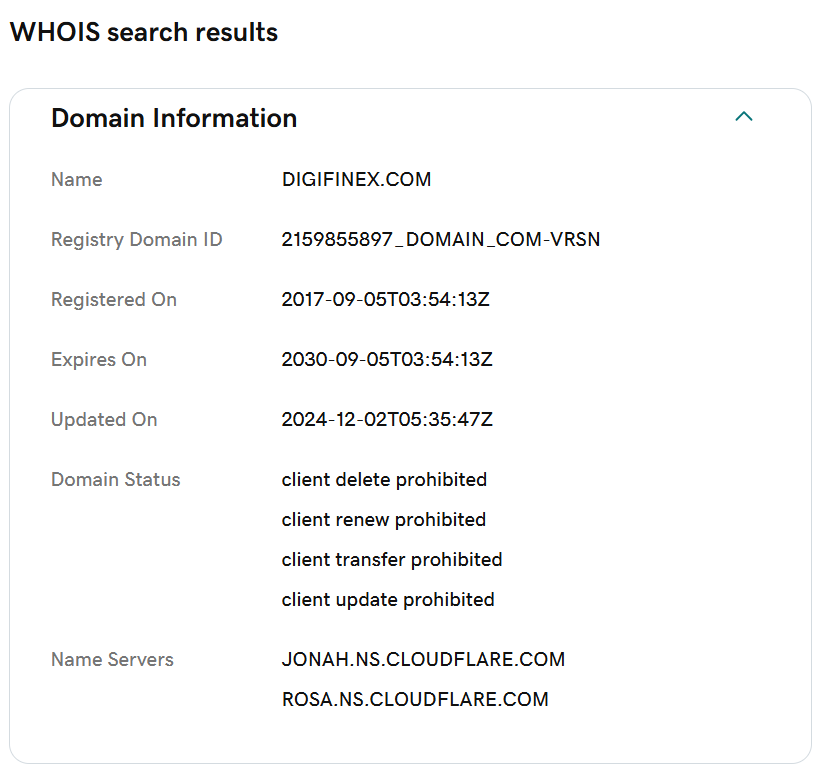Click name server JONAH.NS.CLOUDFLARE.COM
The width and height of the screenshot is (830, 778).
423,659
